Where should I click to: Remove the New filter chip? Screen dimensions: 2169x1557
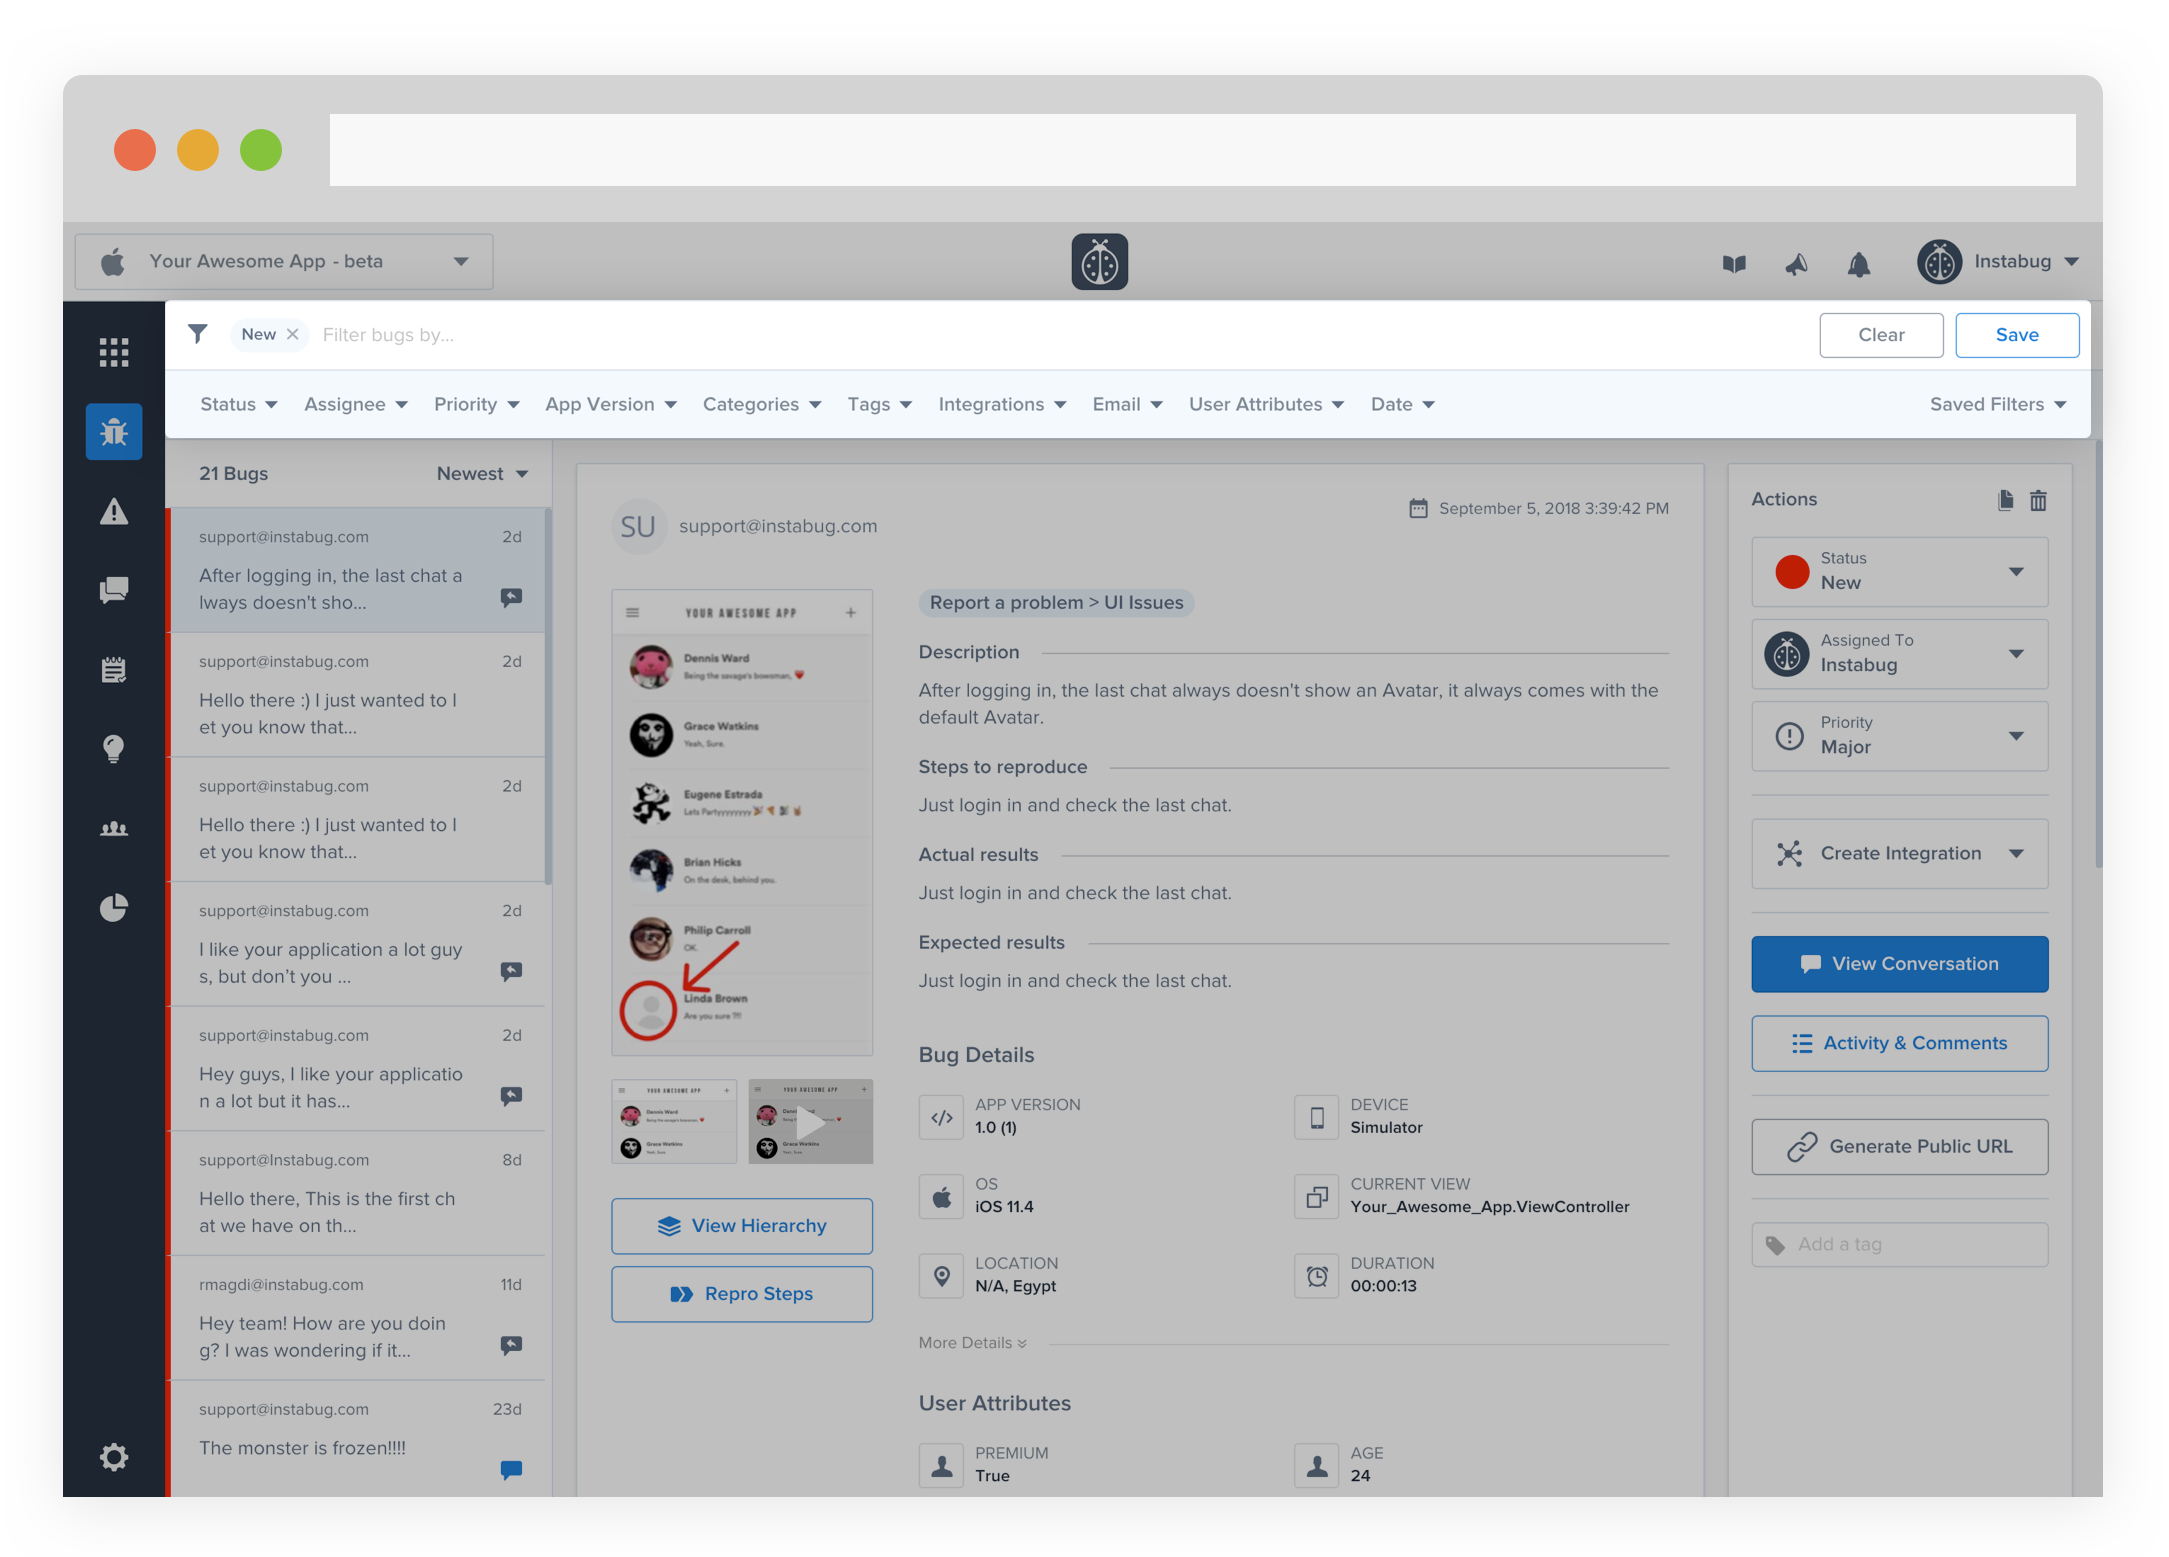point(293,335)
